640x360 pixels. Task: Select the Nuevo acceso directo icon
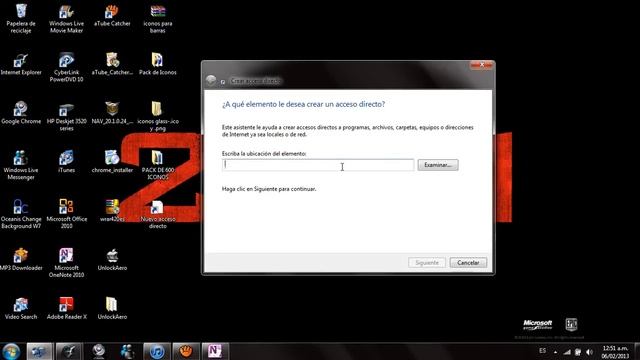pyautogui.click(x=158, y=214)
